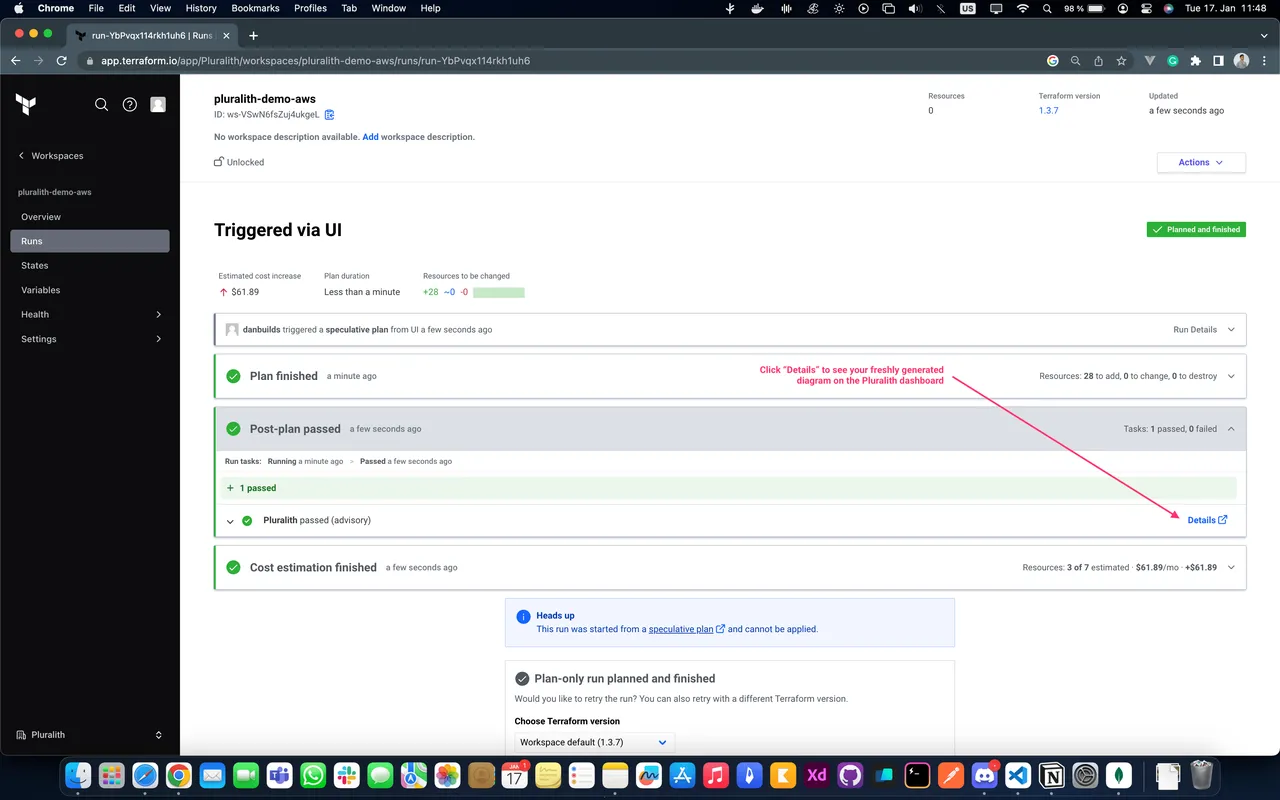The height and width of the screenshot is (800, 1280).
Task: Bookmark this page with the star icon
Action: [x=1121, y=61]
